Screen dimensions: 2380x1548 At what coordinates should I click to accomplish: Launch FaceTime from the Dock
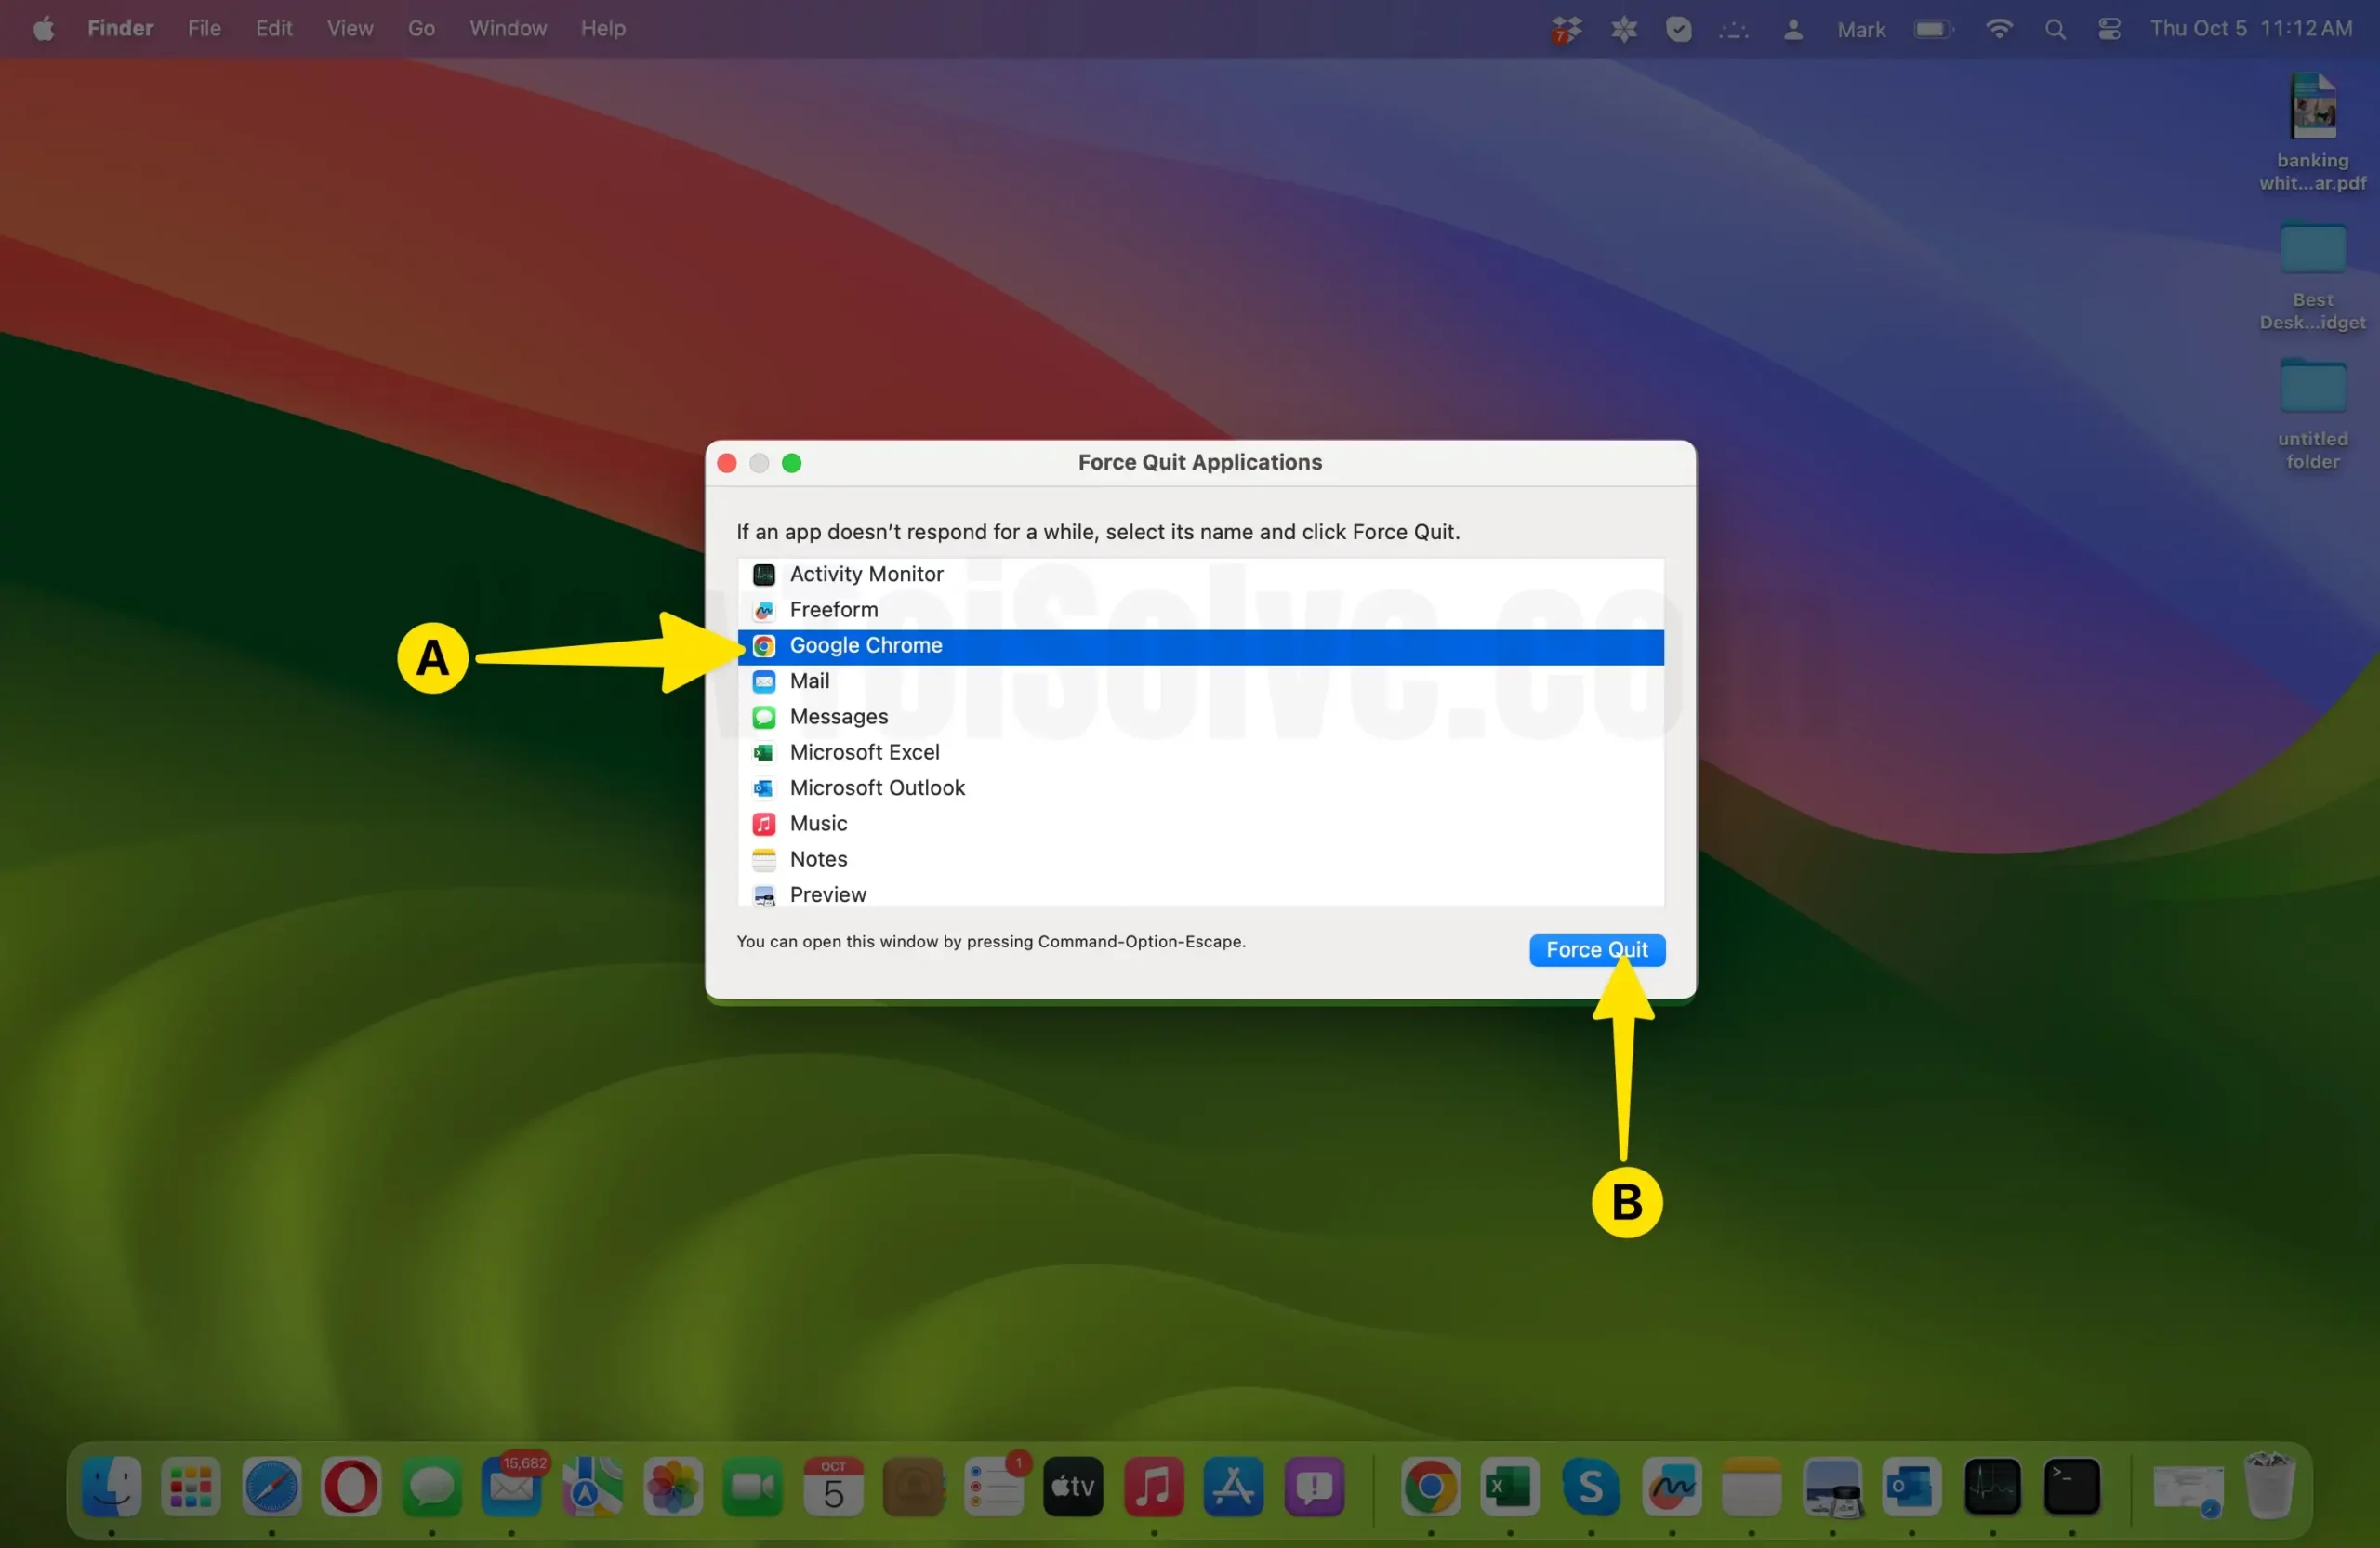[x=753, y=1487]
